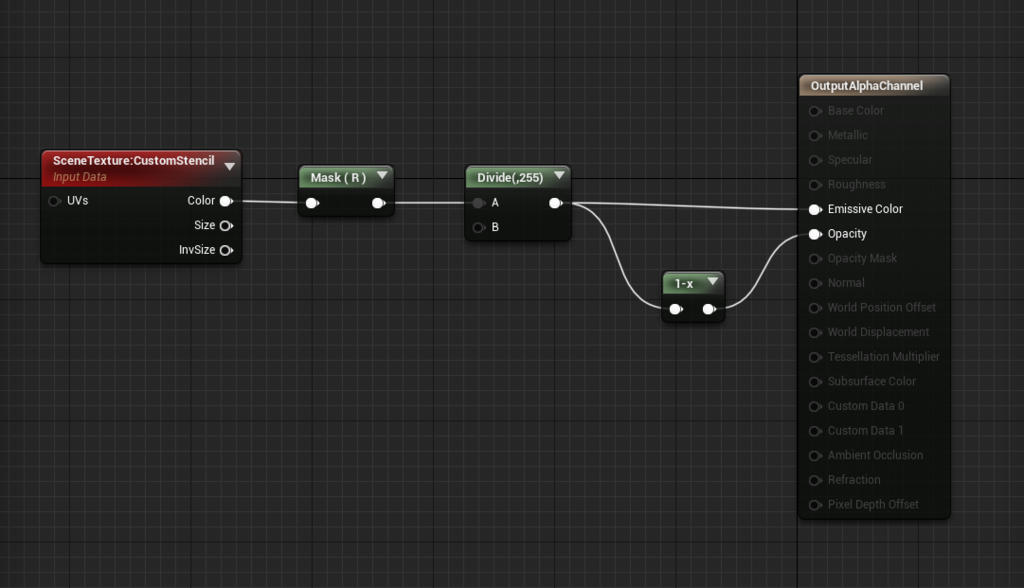Click the Metallic input pin
Viewport: 1024px width, 588px height.
coord(815,136)
